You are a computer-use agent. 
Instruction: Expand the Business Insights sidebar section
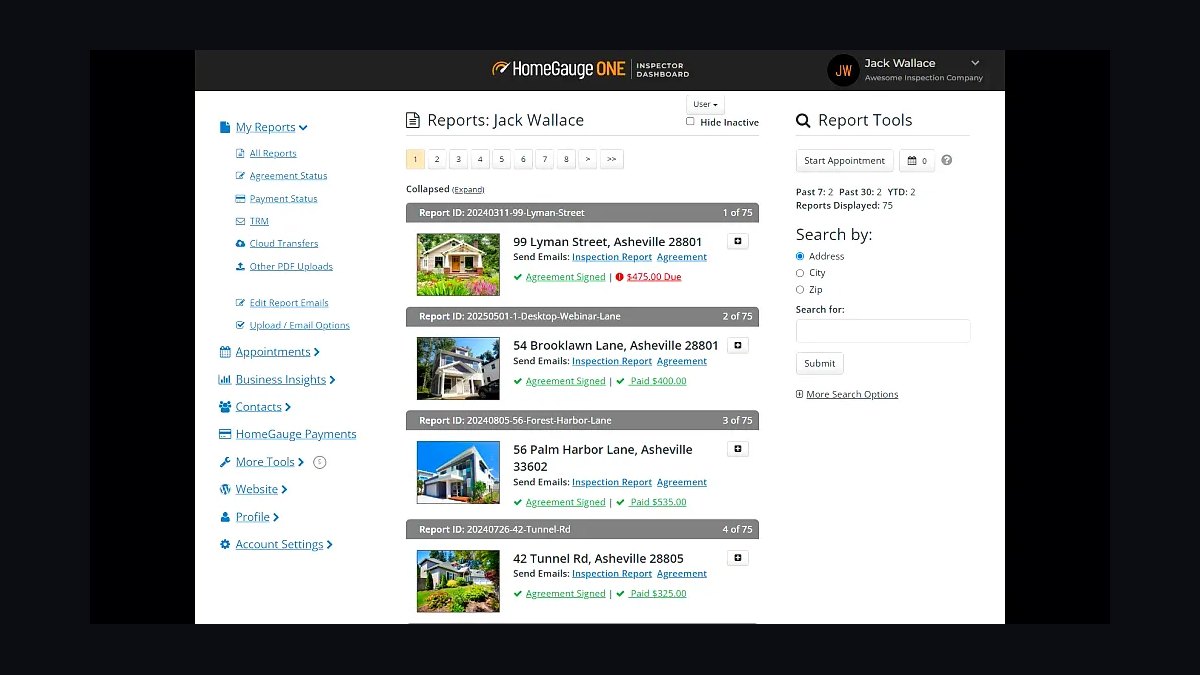(332, 380)
